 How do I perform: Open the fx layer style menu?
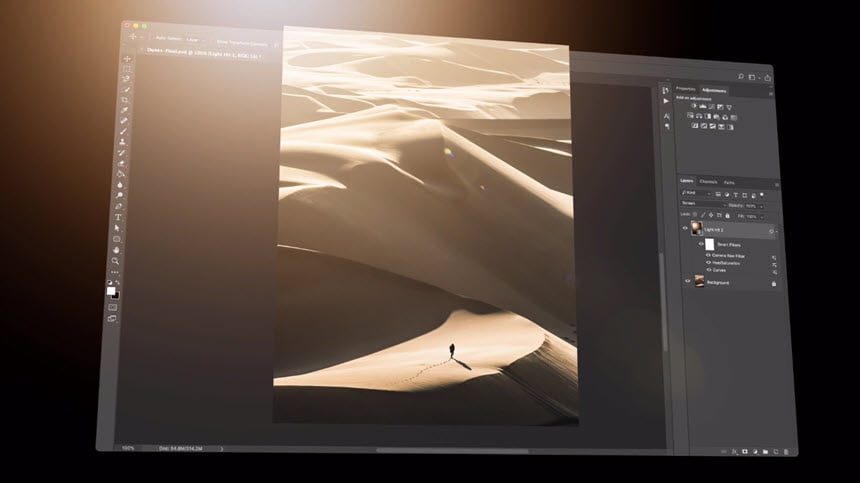pyautogui.click(x=733, y=451)
